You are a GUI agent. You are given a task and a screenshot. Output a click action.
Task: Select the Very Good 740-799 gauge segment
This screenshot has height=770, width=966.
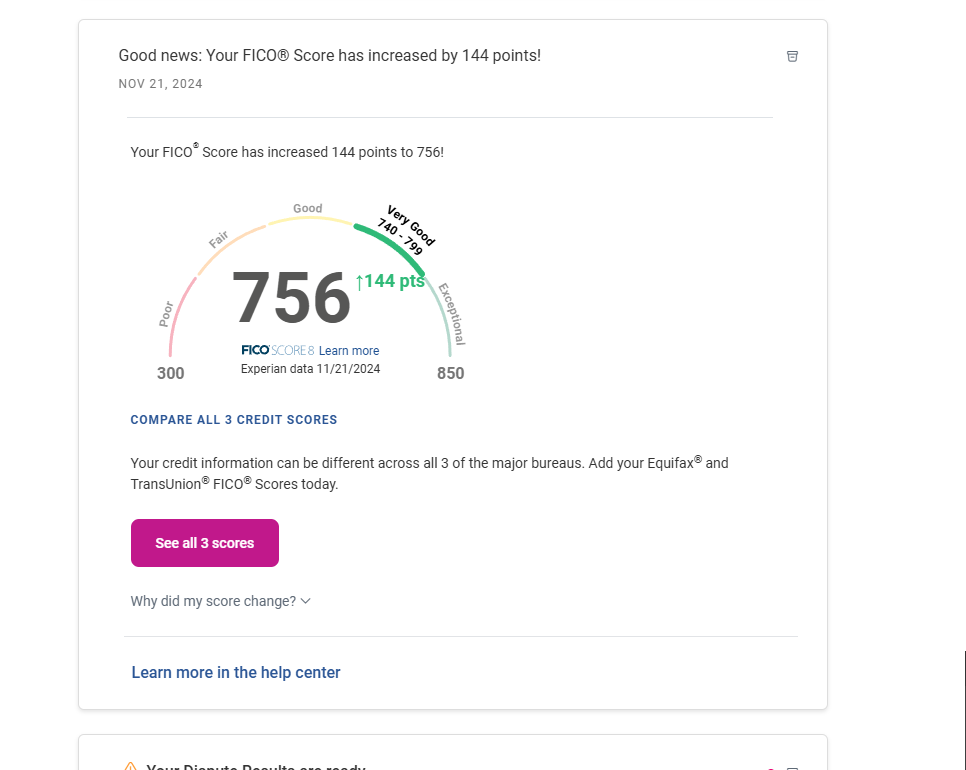click(392, 243)
